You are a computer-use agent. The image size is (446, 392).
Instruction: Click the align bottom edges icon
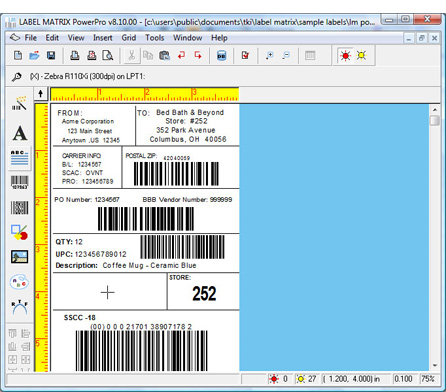[12, 347]
